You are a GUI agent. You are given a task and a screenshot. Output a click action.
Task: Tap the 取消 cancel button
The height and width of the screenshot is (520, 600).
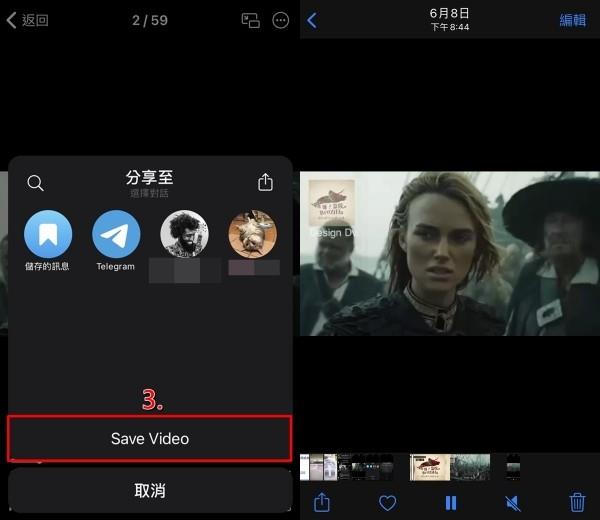150,491
